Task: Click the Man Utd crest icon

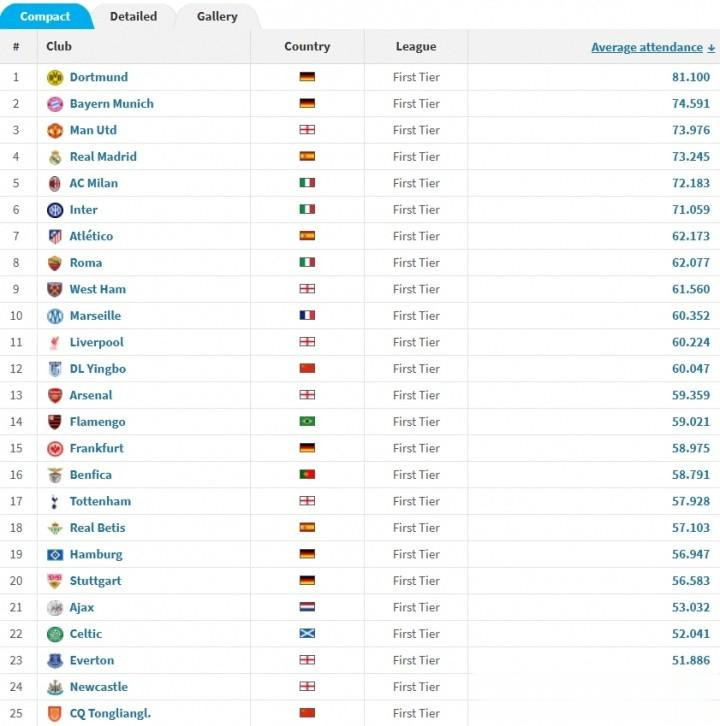Action: click(x=55, y=130)
